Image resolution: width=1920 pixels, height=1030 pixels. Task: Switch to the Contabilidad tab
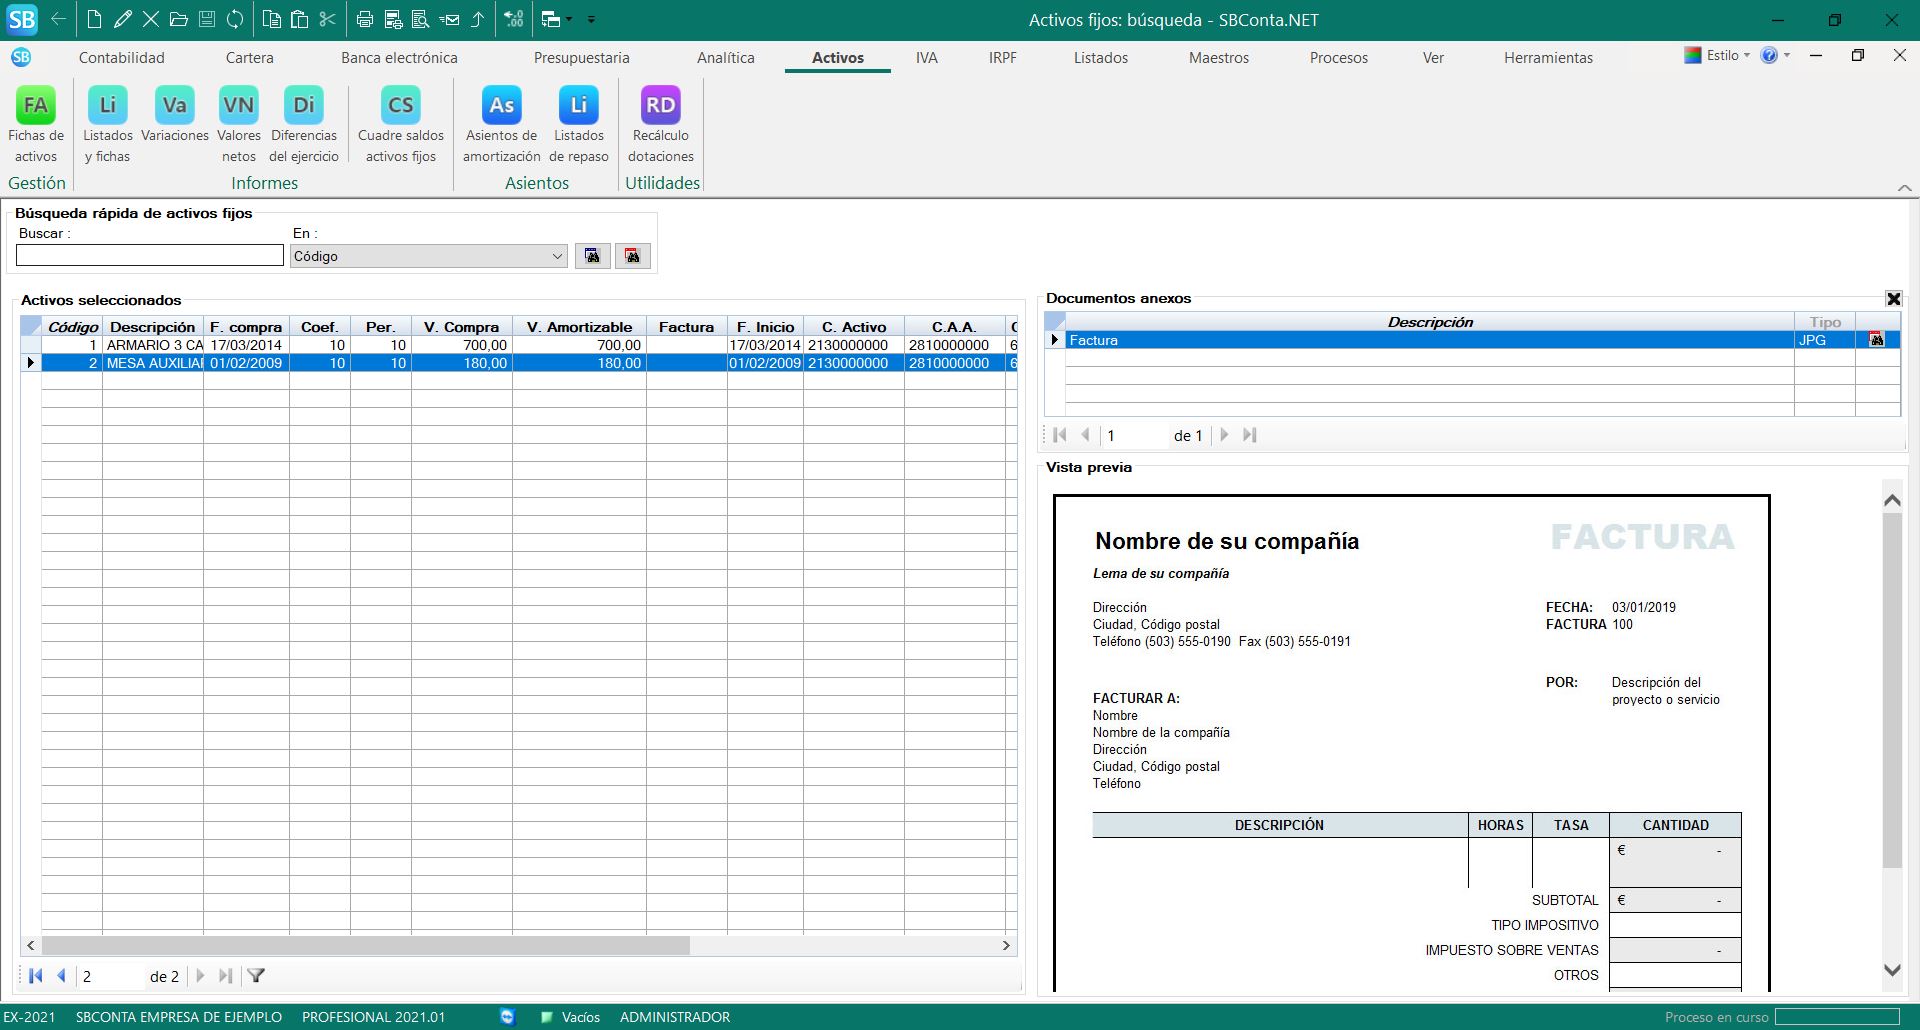tap(121, 58)
